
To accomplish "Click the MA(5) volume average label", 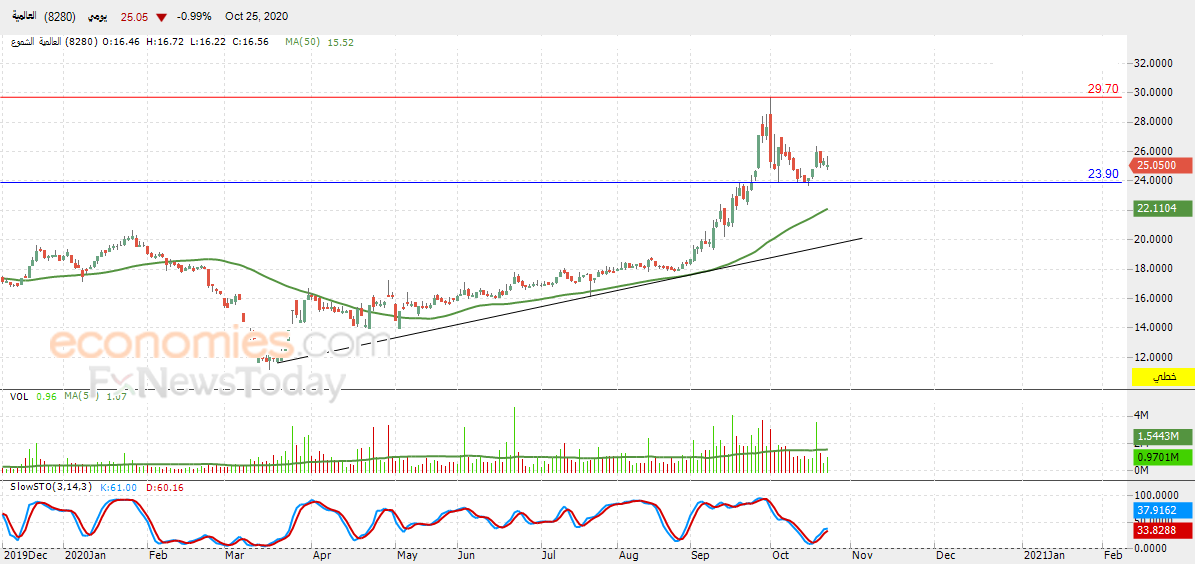I will (x=77, y=396).
